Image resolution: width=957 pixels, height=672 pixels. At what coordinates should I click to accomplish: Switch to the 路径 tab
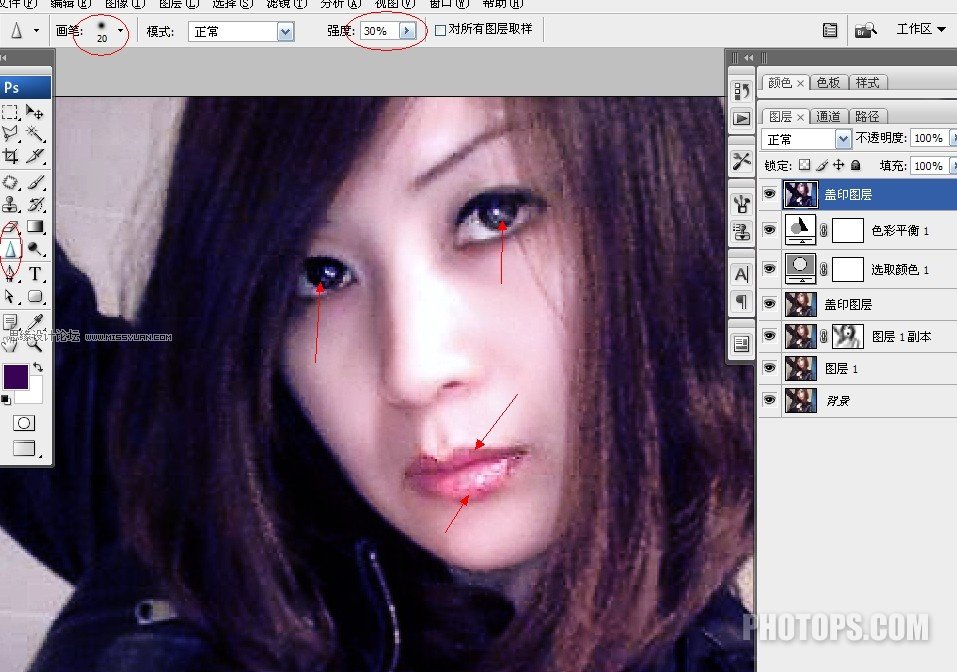[867, 116]
